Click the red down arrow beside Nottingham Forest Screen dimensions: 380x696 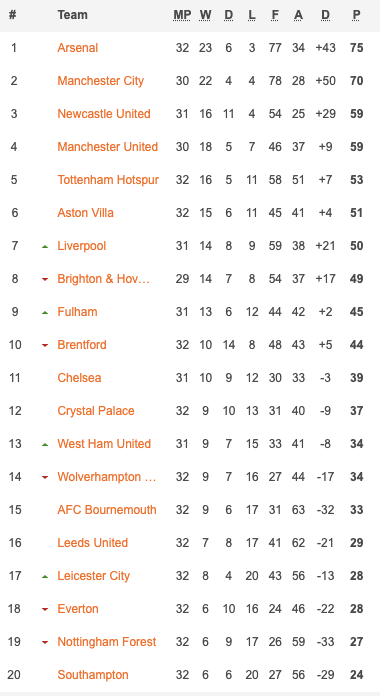[x=45, y=642]
